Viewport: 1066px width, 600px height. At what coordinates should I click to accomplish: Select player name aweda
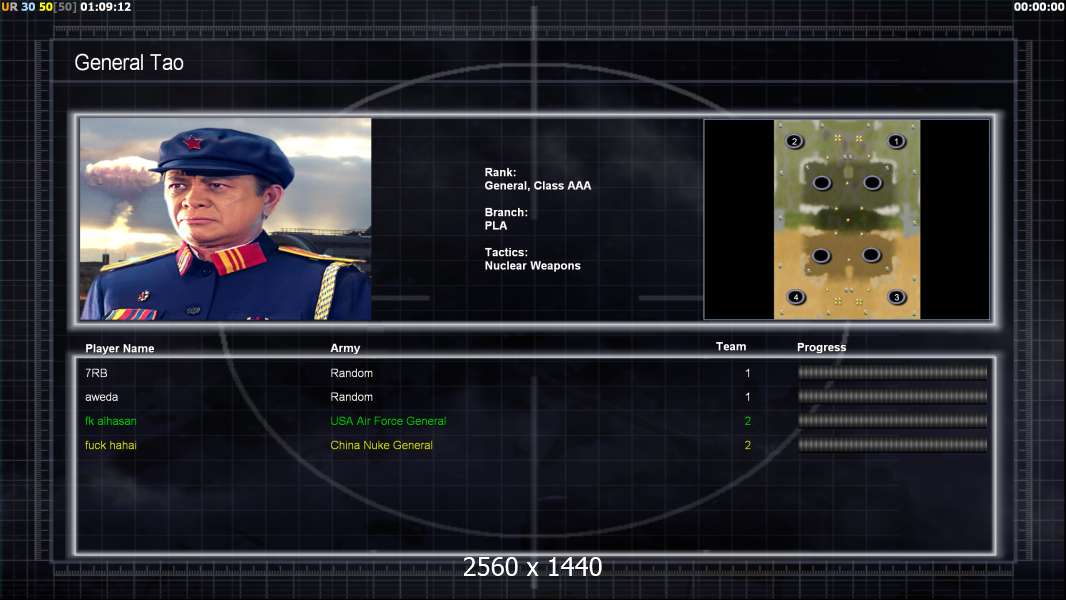[x=101, y=397]
